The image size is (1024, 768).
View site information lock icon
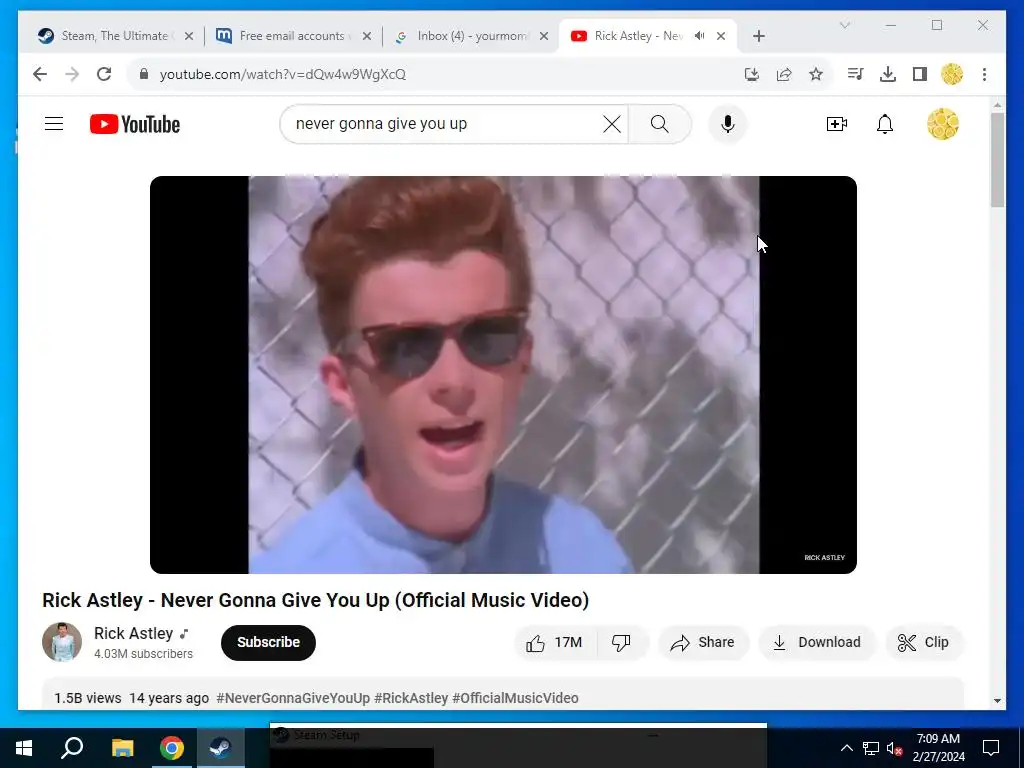click(x=144, y=74)
